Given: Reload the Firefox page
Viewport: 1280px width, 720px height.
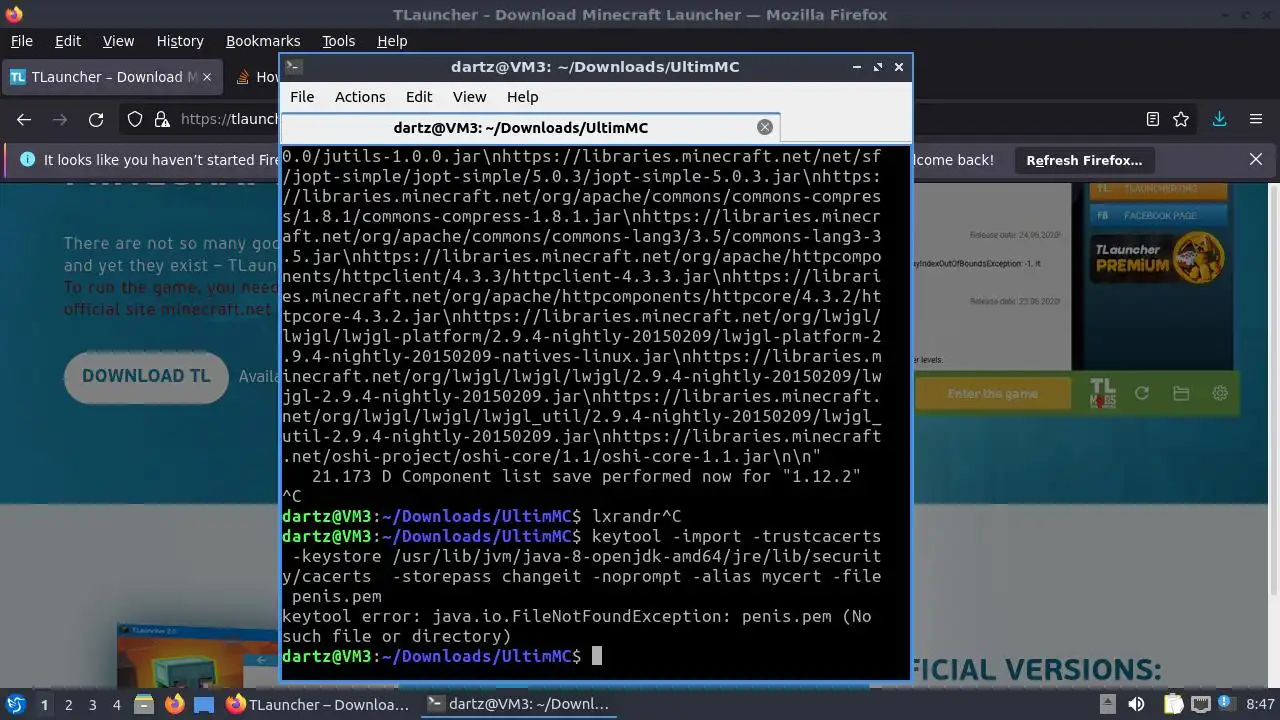Looking at the screenshot, I should (x=96, y=120).
